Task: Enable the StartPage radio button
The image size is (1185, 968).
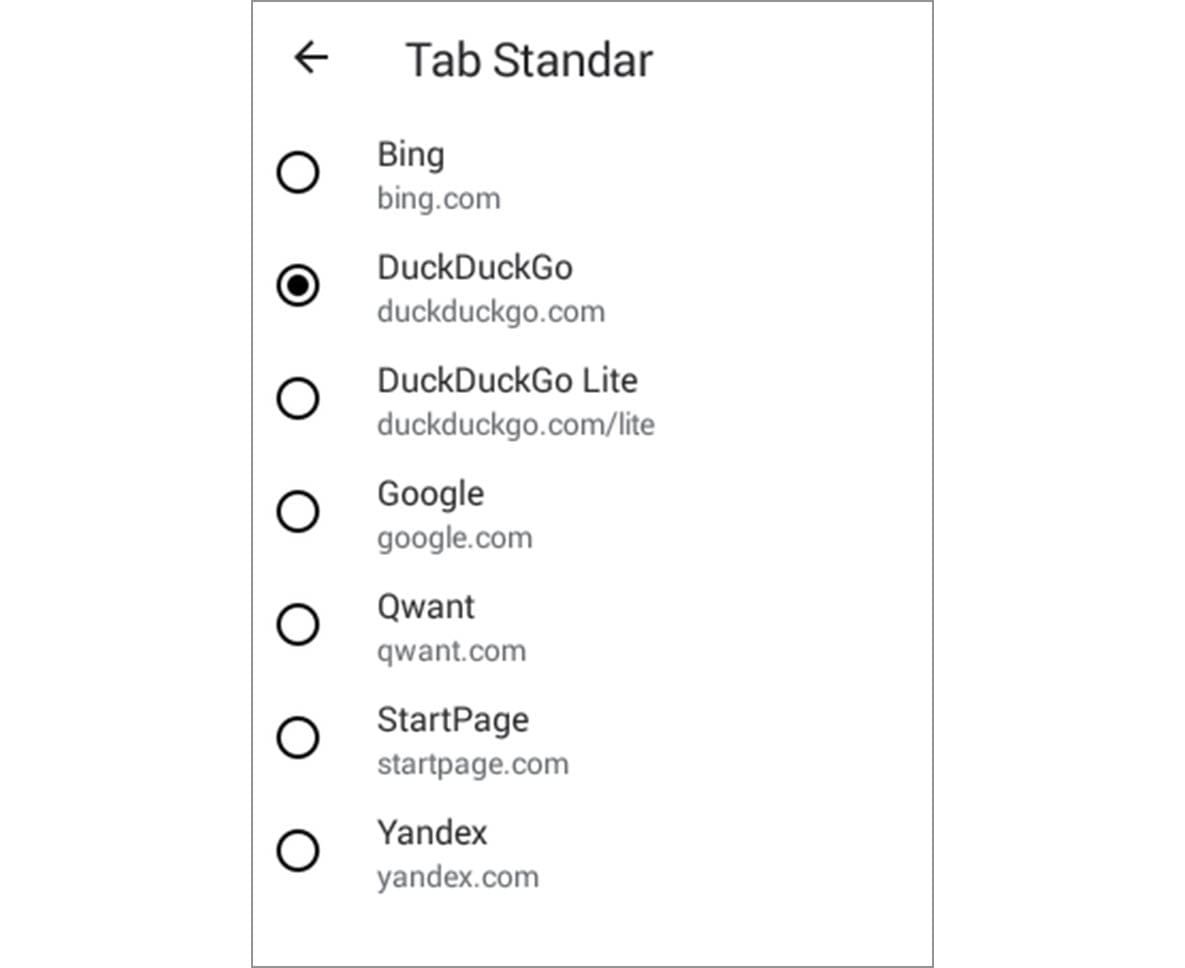Action: [x=298, y=738]
